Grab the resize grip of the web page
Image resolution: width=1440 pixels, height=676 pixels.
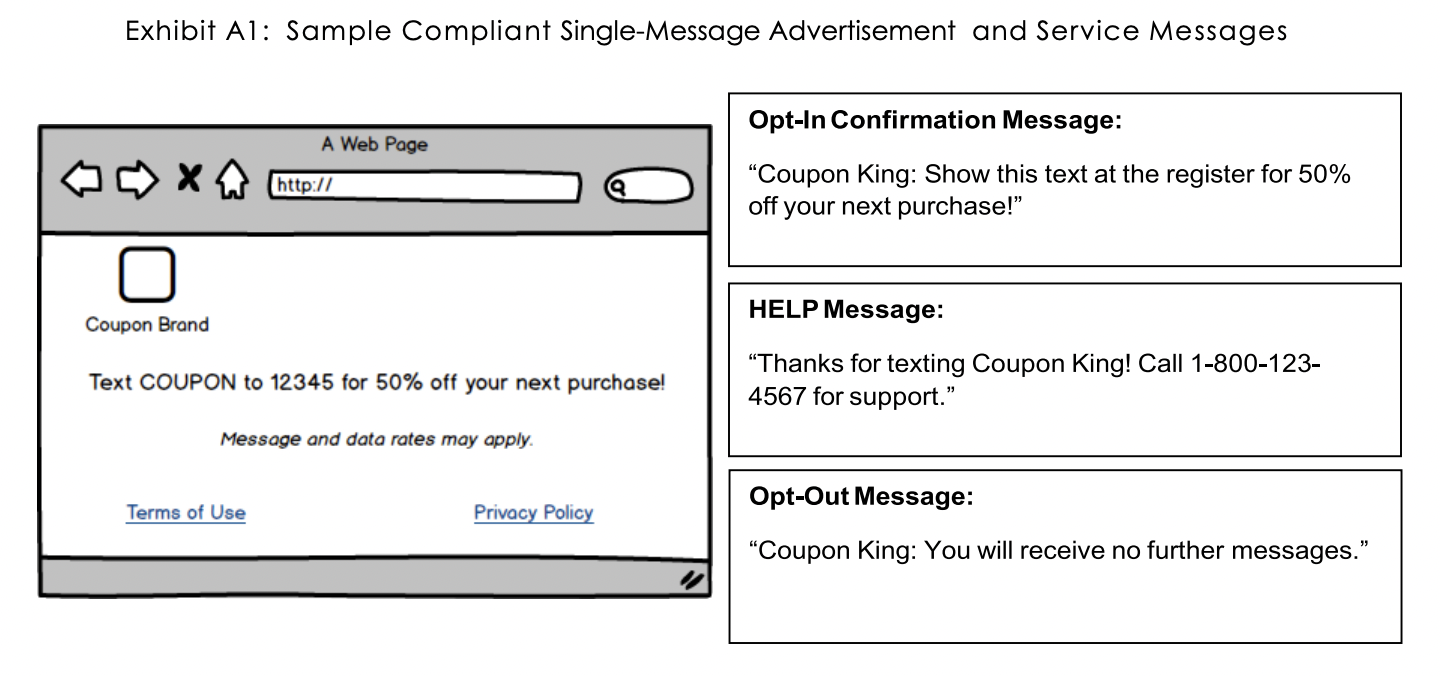[691, 579]
